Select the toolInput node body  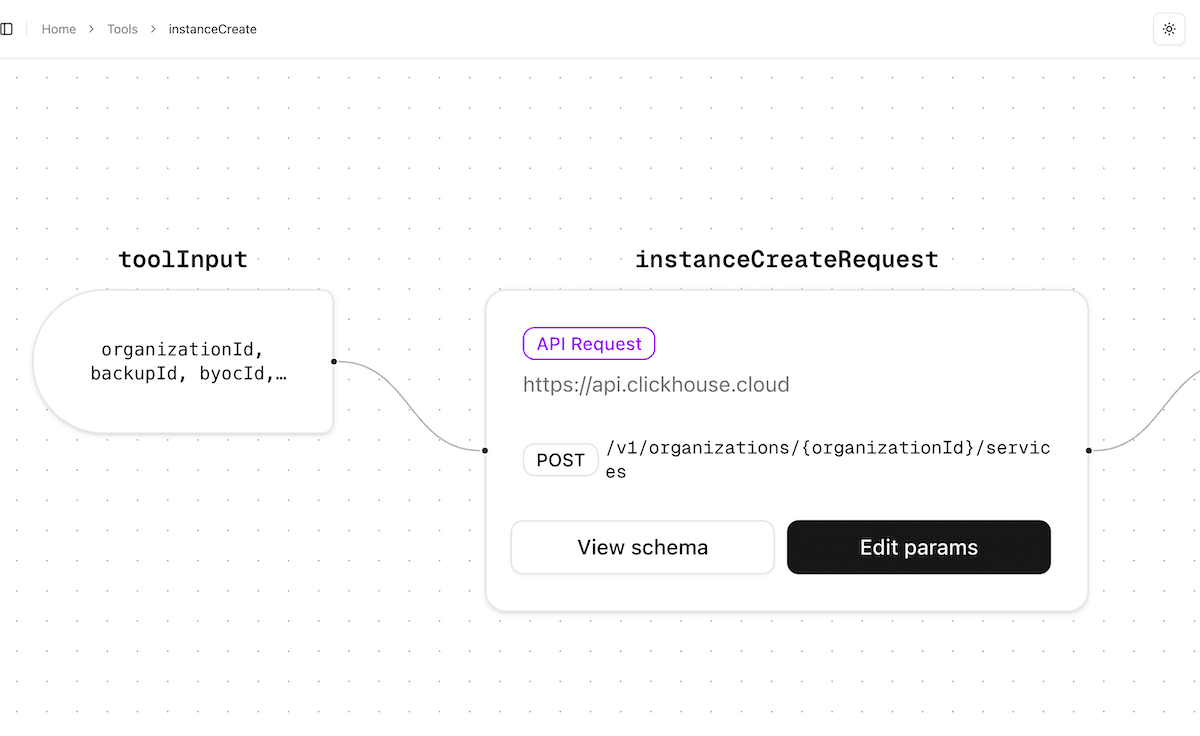tap(183, 362)
